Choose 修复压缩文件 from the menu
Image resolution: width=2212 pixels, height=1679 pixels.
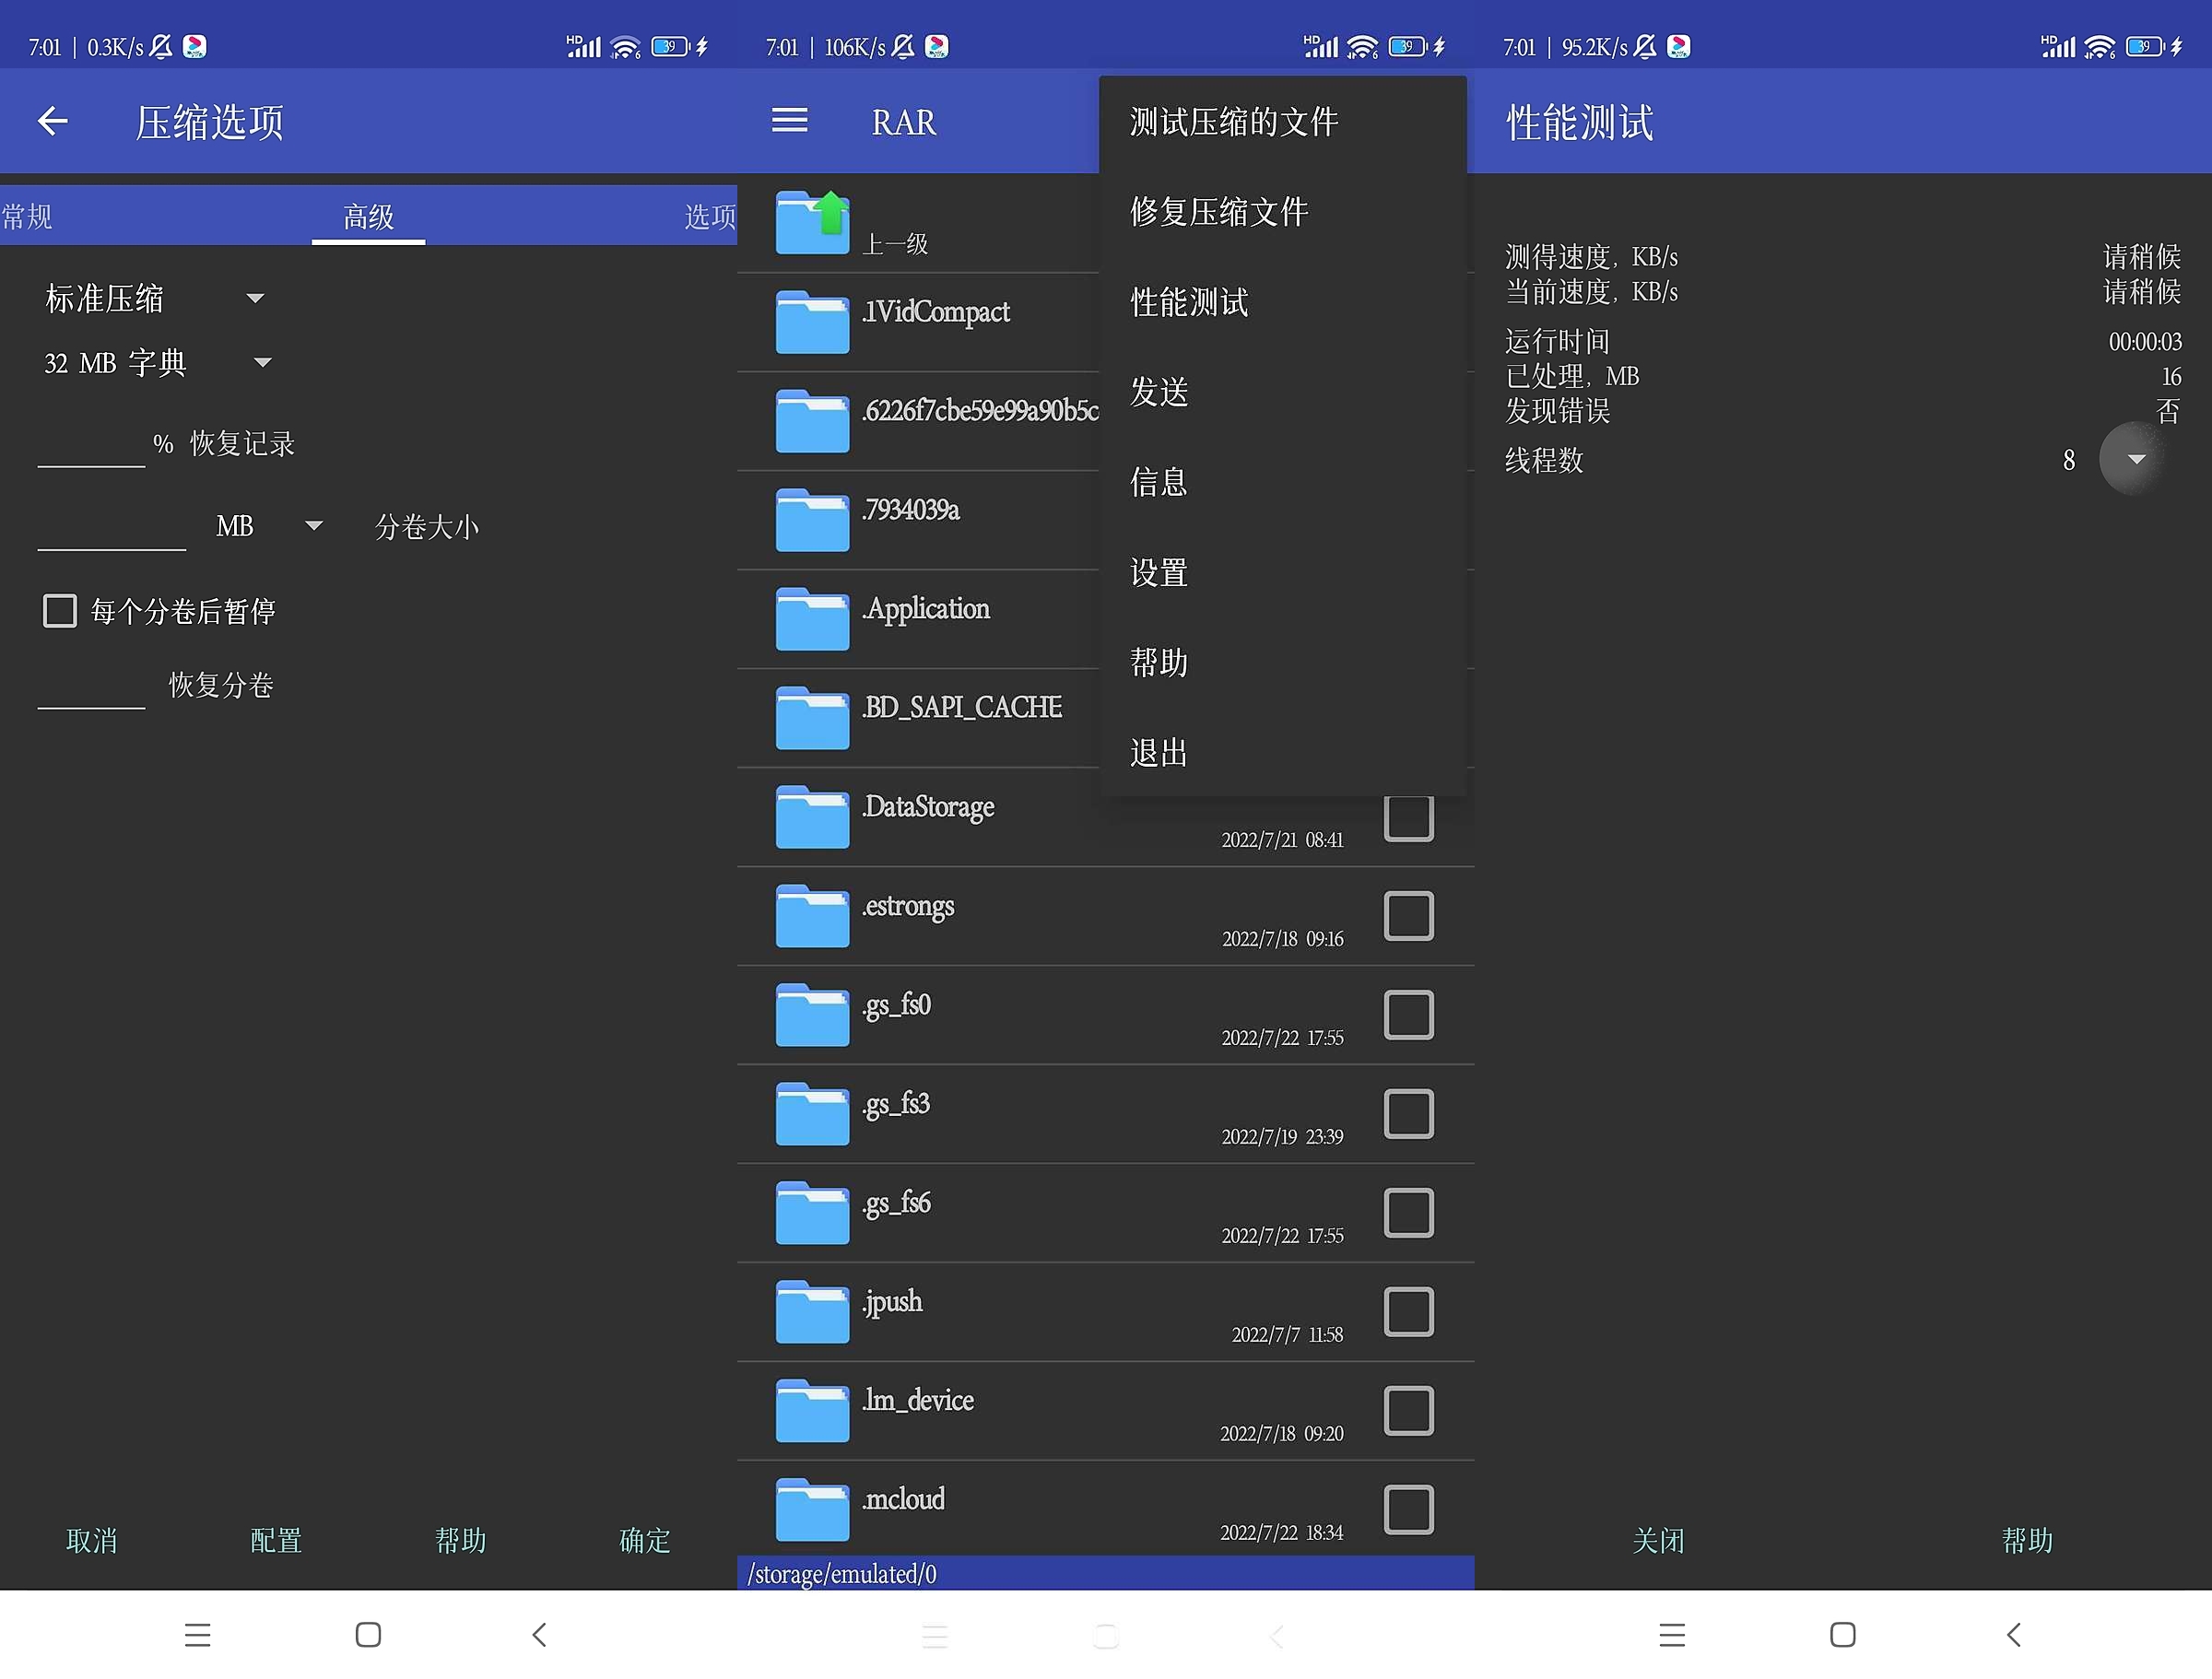pyautogui.click(x=1218, y=212)
